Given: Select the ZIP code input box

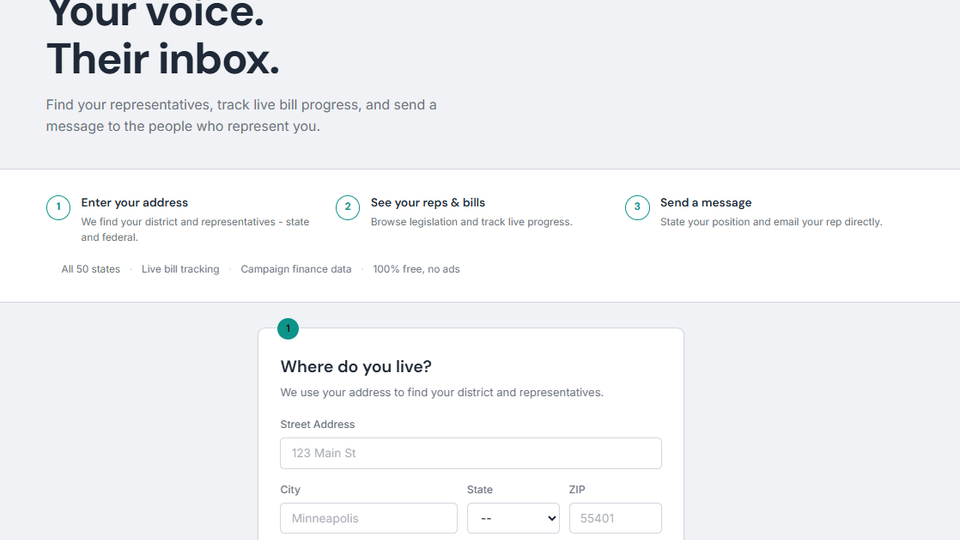Looking at the screenshot, I should pyautogui.click(x=615, y=518).
